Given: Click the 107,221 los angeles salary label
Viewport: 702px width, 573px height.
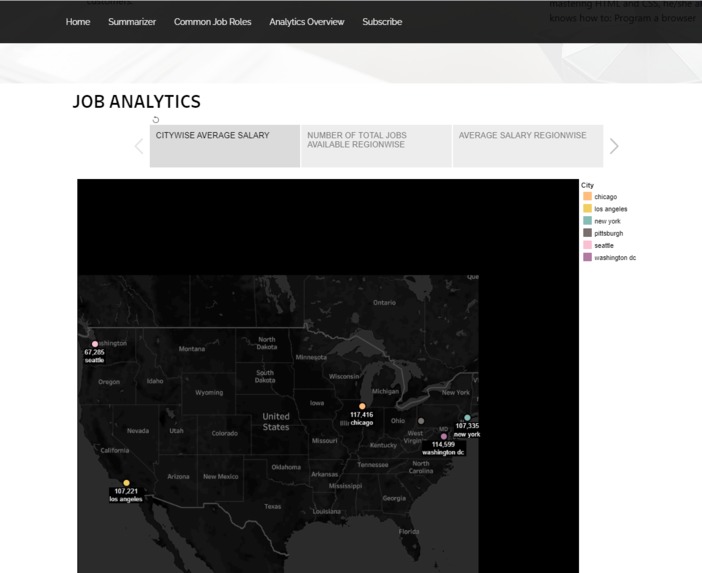Looking at the screenshot, I should pos(126,495).
